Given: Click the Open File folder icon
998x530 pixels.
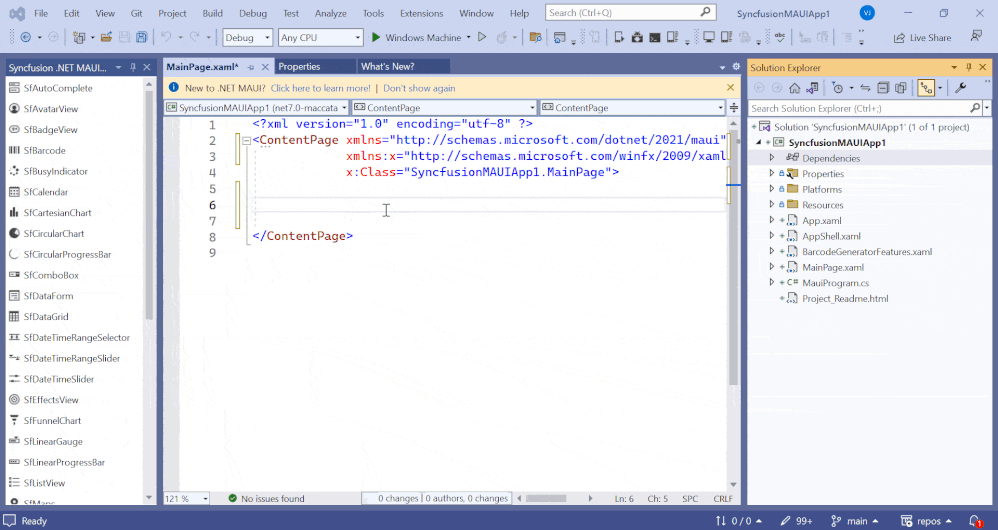Looking at the screenshot, I should [106, 38].
